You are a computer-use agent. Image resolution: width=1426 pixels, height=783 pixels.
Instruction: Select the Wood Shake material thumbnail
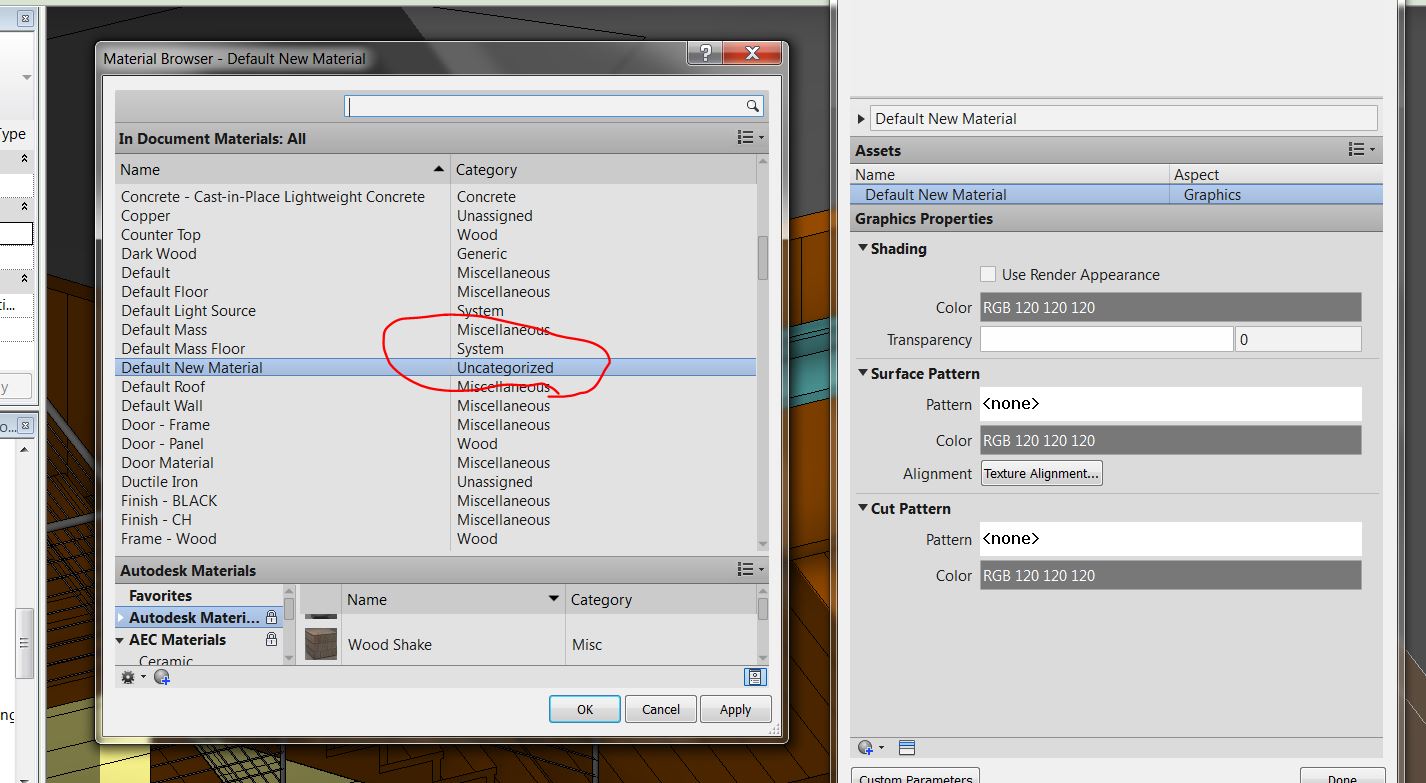(x=321, y=644)
